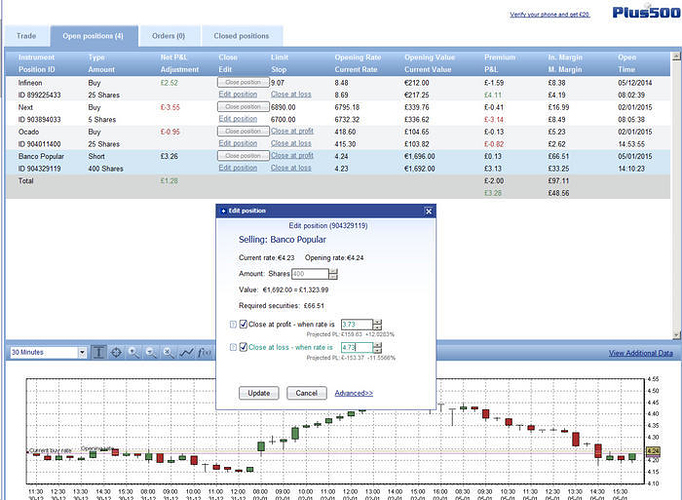The image size is (682, 500).
Task: Open Edit position link for Banco Popular
Action: [x=238, y=168]
